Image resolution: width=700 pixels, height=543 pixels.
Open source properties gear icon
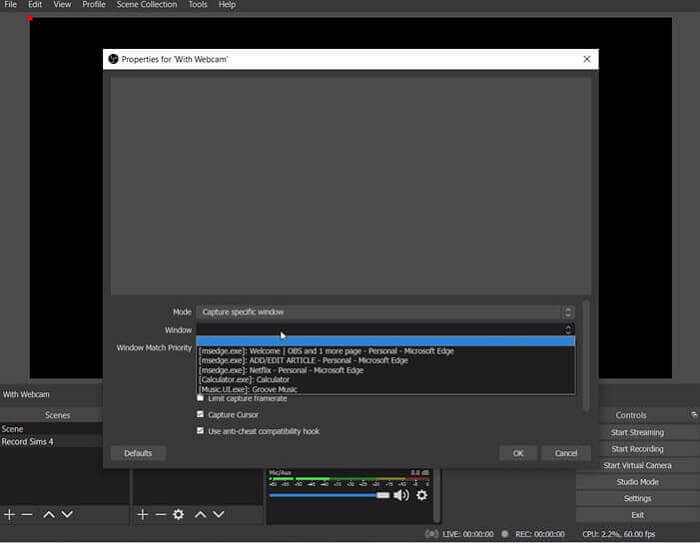click(178, 514)
